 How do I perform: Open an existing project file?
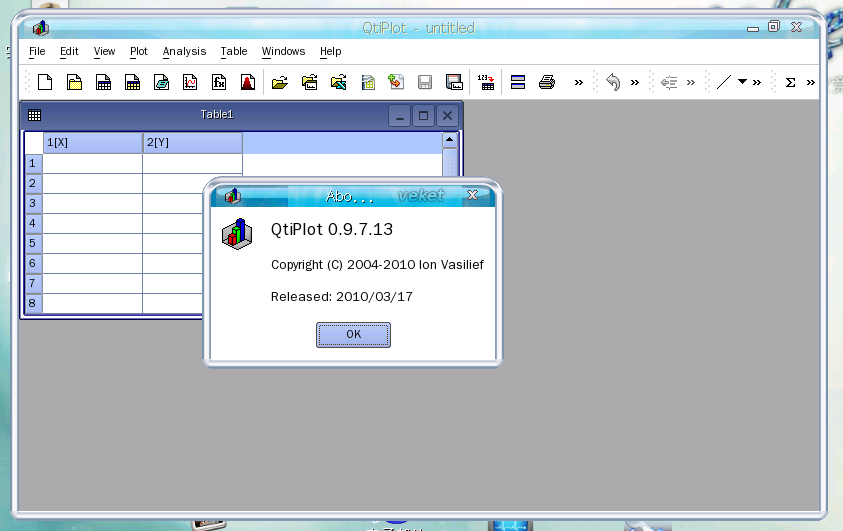pos(280,82)
